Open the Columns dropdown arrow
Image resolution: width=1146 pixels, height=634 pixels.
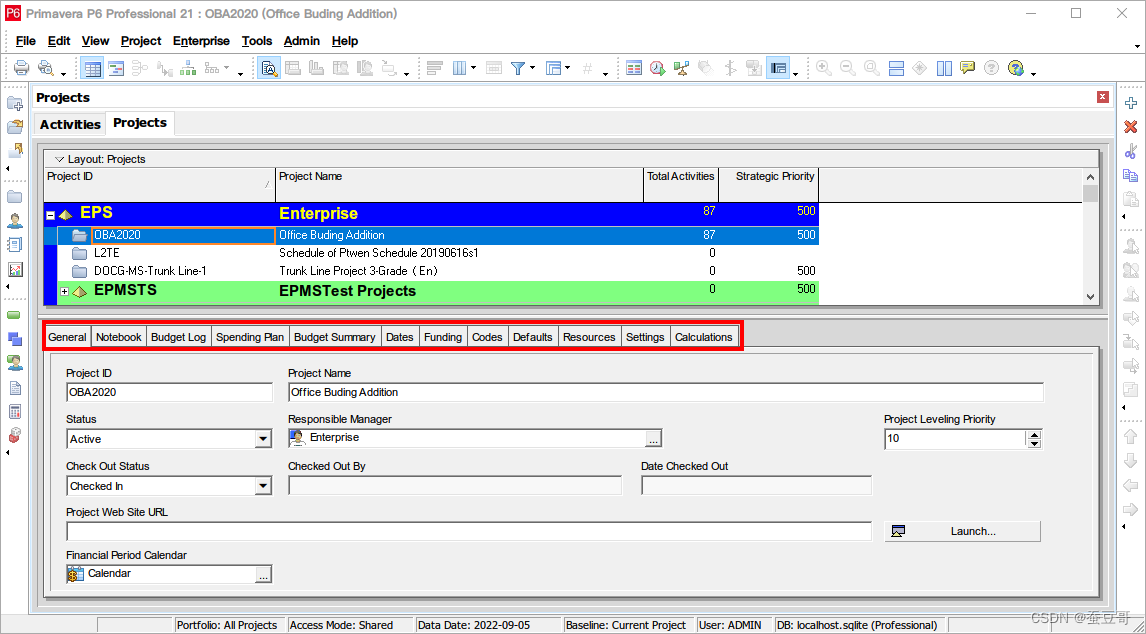[x=474, y=69]
